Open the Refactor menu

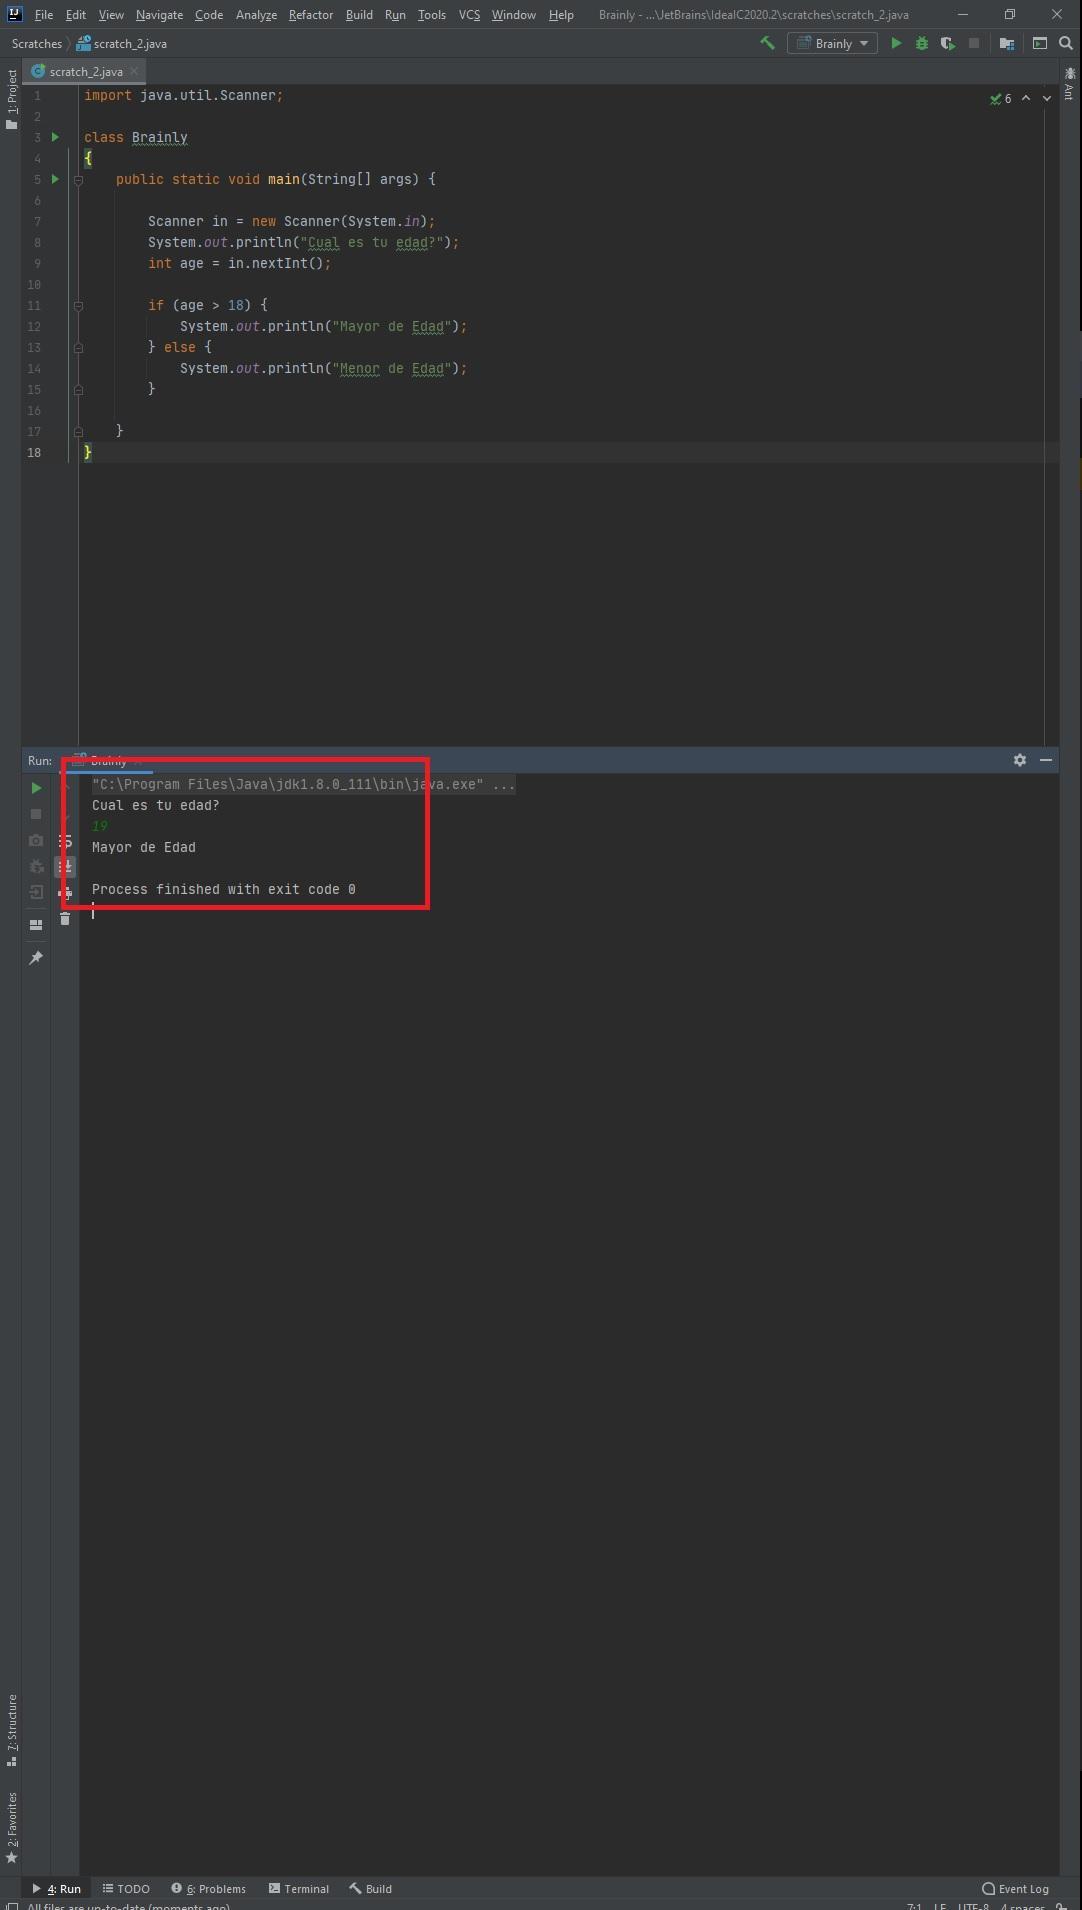tap(310, 15)
